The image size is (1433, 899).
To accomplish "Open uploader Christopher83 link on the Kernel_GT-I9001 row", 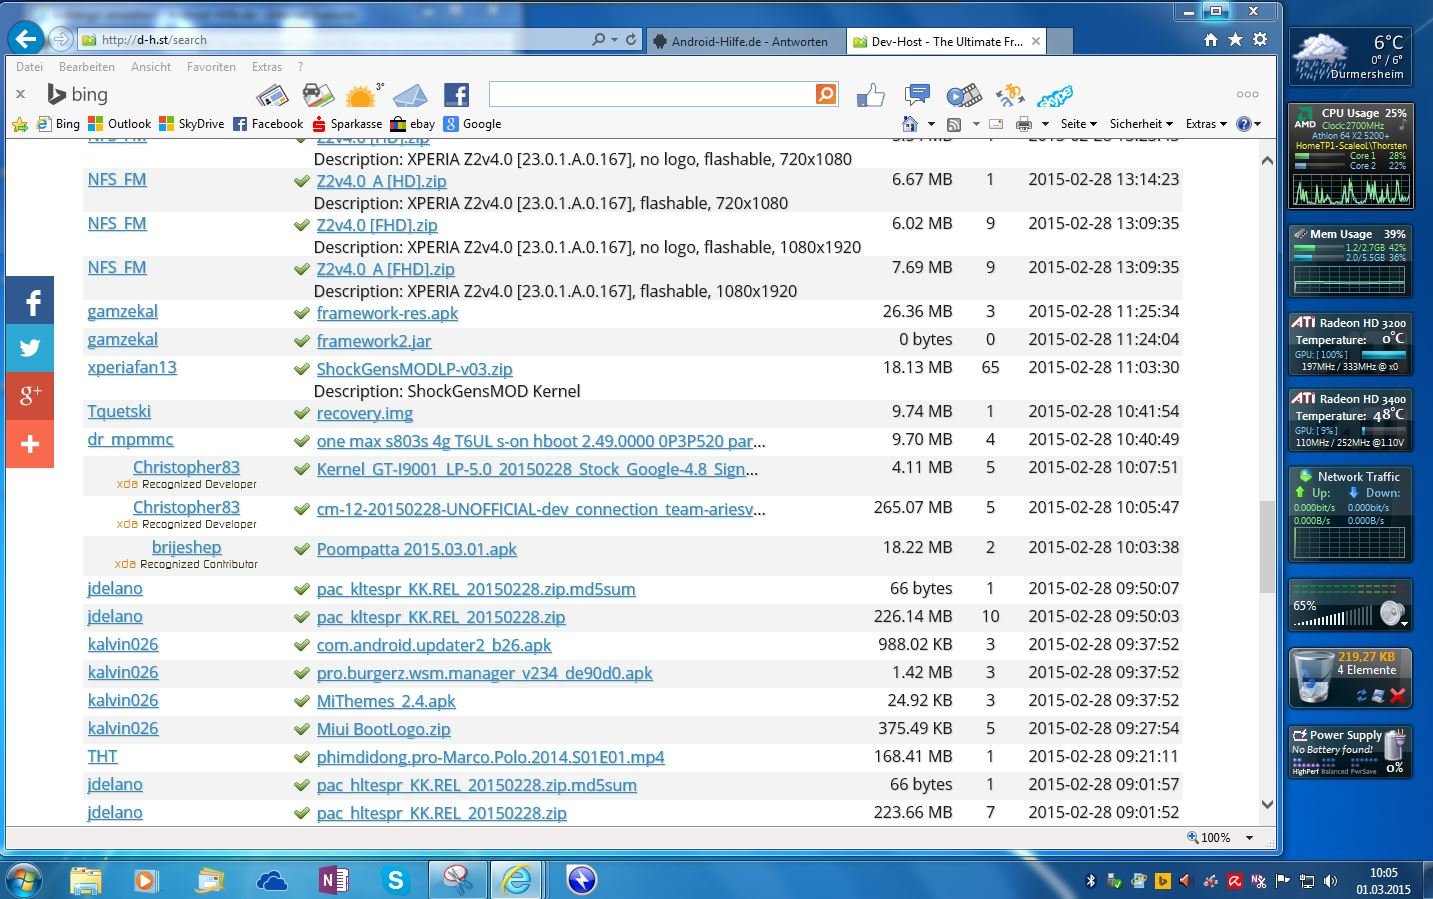I will pos(186,467).
